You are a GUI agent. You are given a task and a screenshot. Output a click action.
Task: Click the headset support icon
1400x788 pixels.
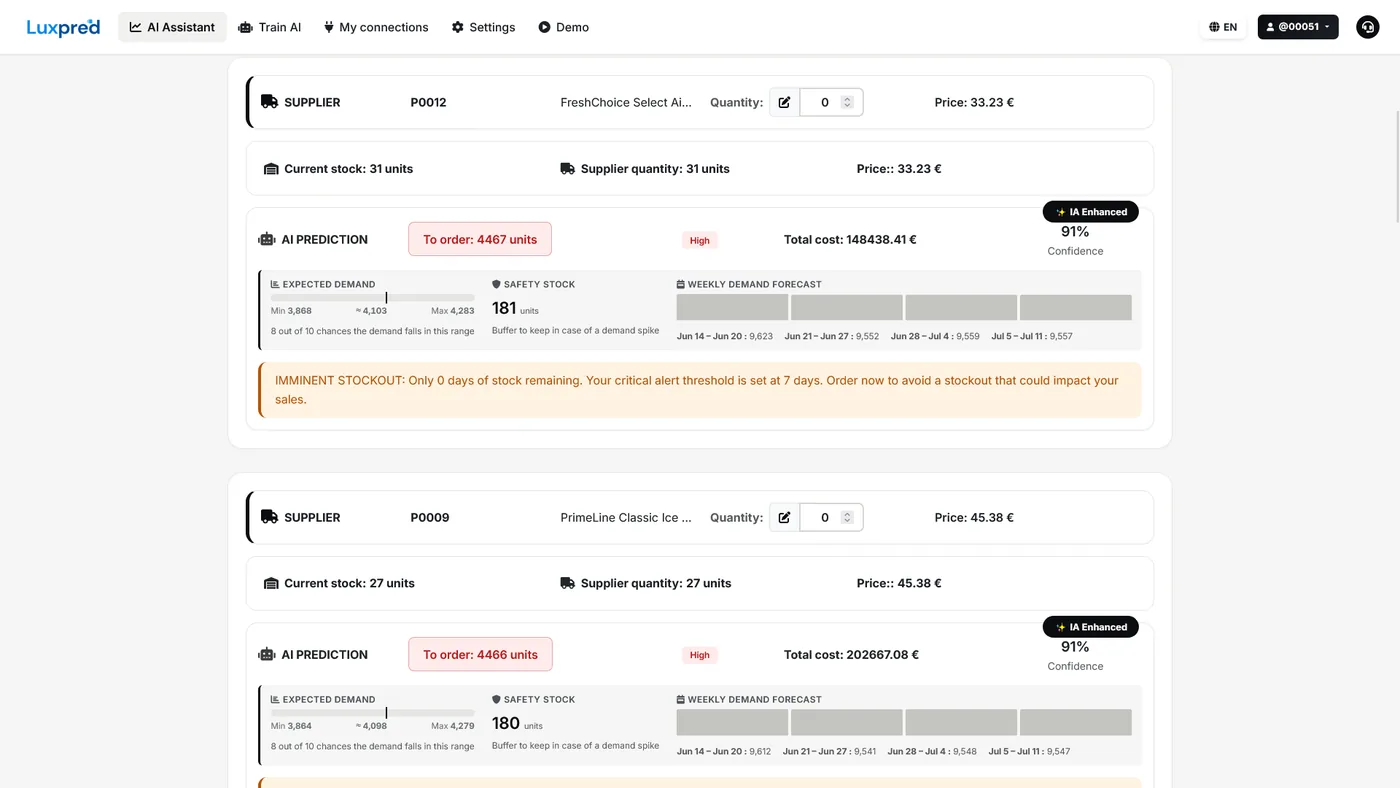point(1367,27)
